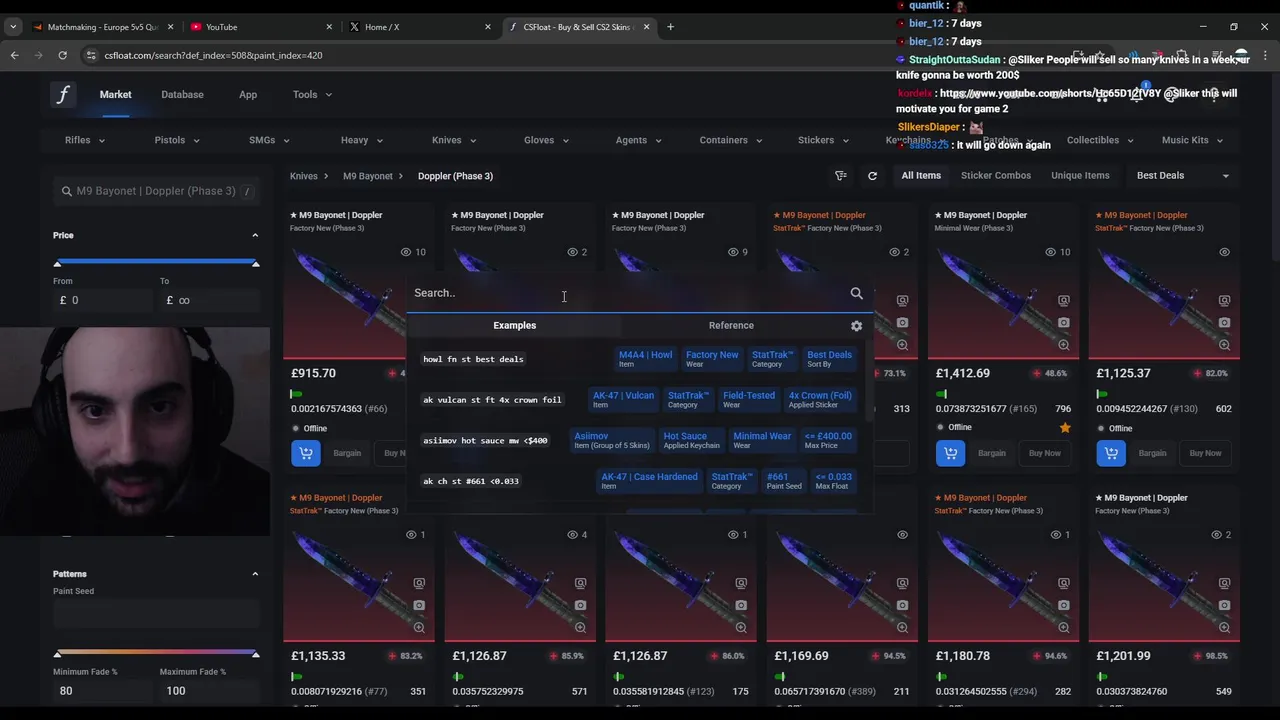This screenshot has height=720, width=1280.
Task: Click zoom magnifier on the £1,135.33 card
Action: click(x=419, y=628)
